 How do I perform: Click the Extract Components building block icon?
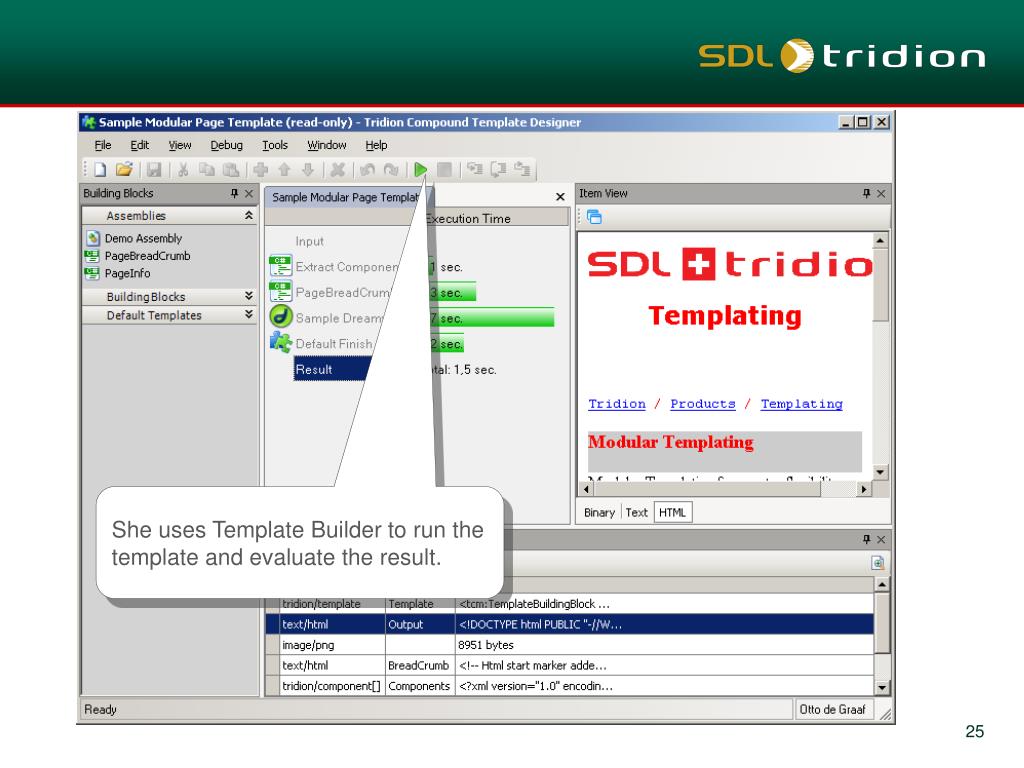coord(281,266)
